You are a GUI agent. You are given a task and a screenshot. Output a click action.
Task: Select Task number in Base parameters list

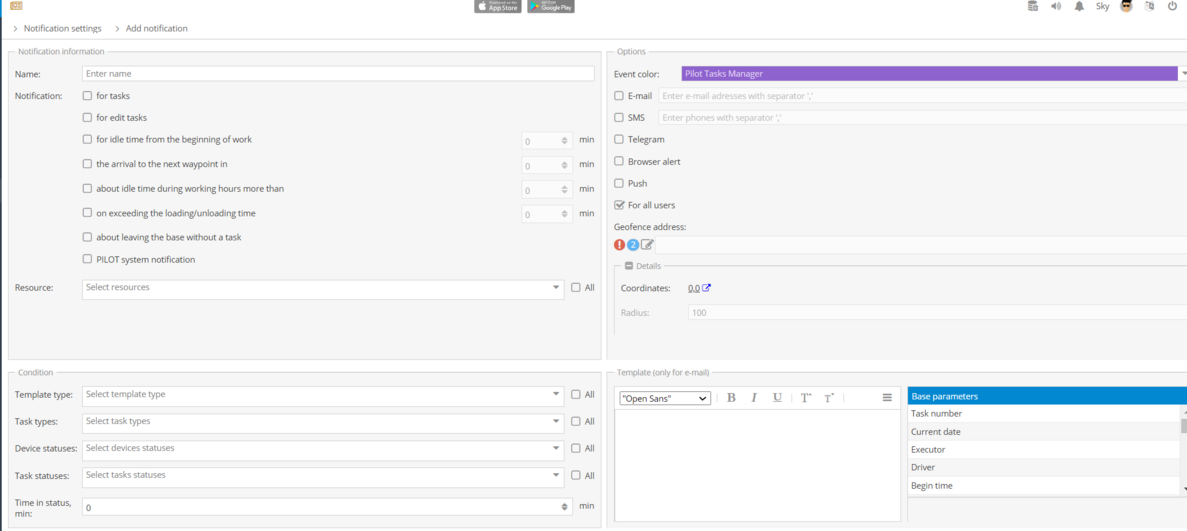pos(1043,414)
